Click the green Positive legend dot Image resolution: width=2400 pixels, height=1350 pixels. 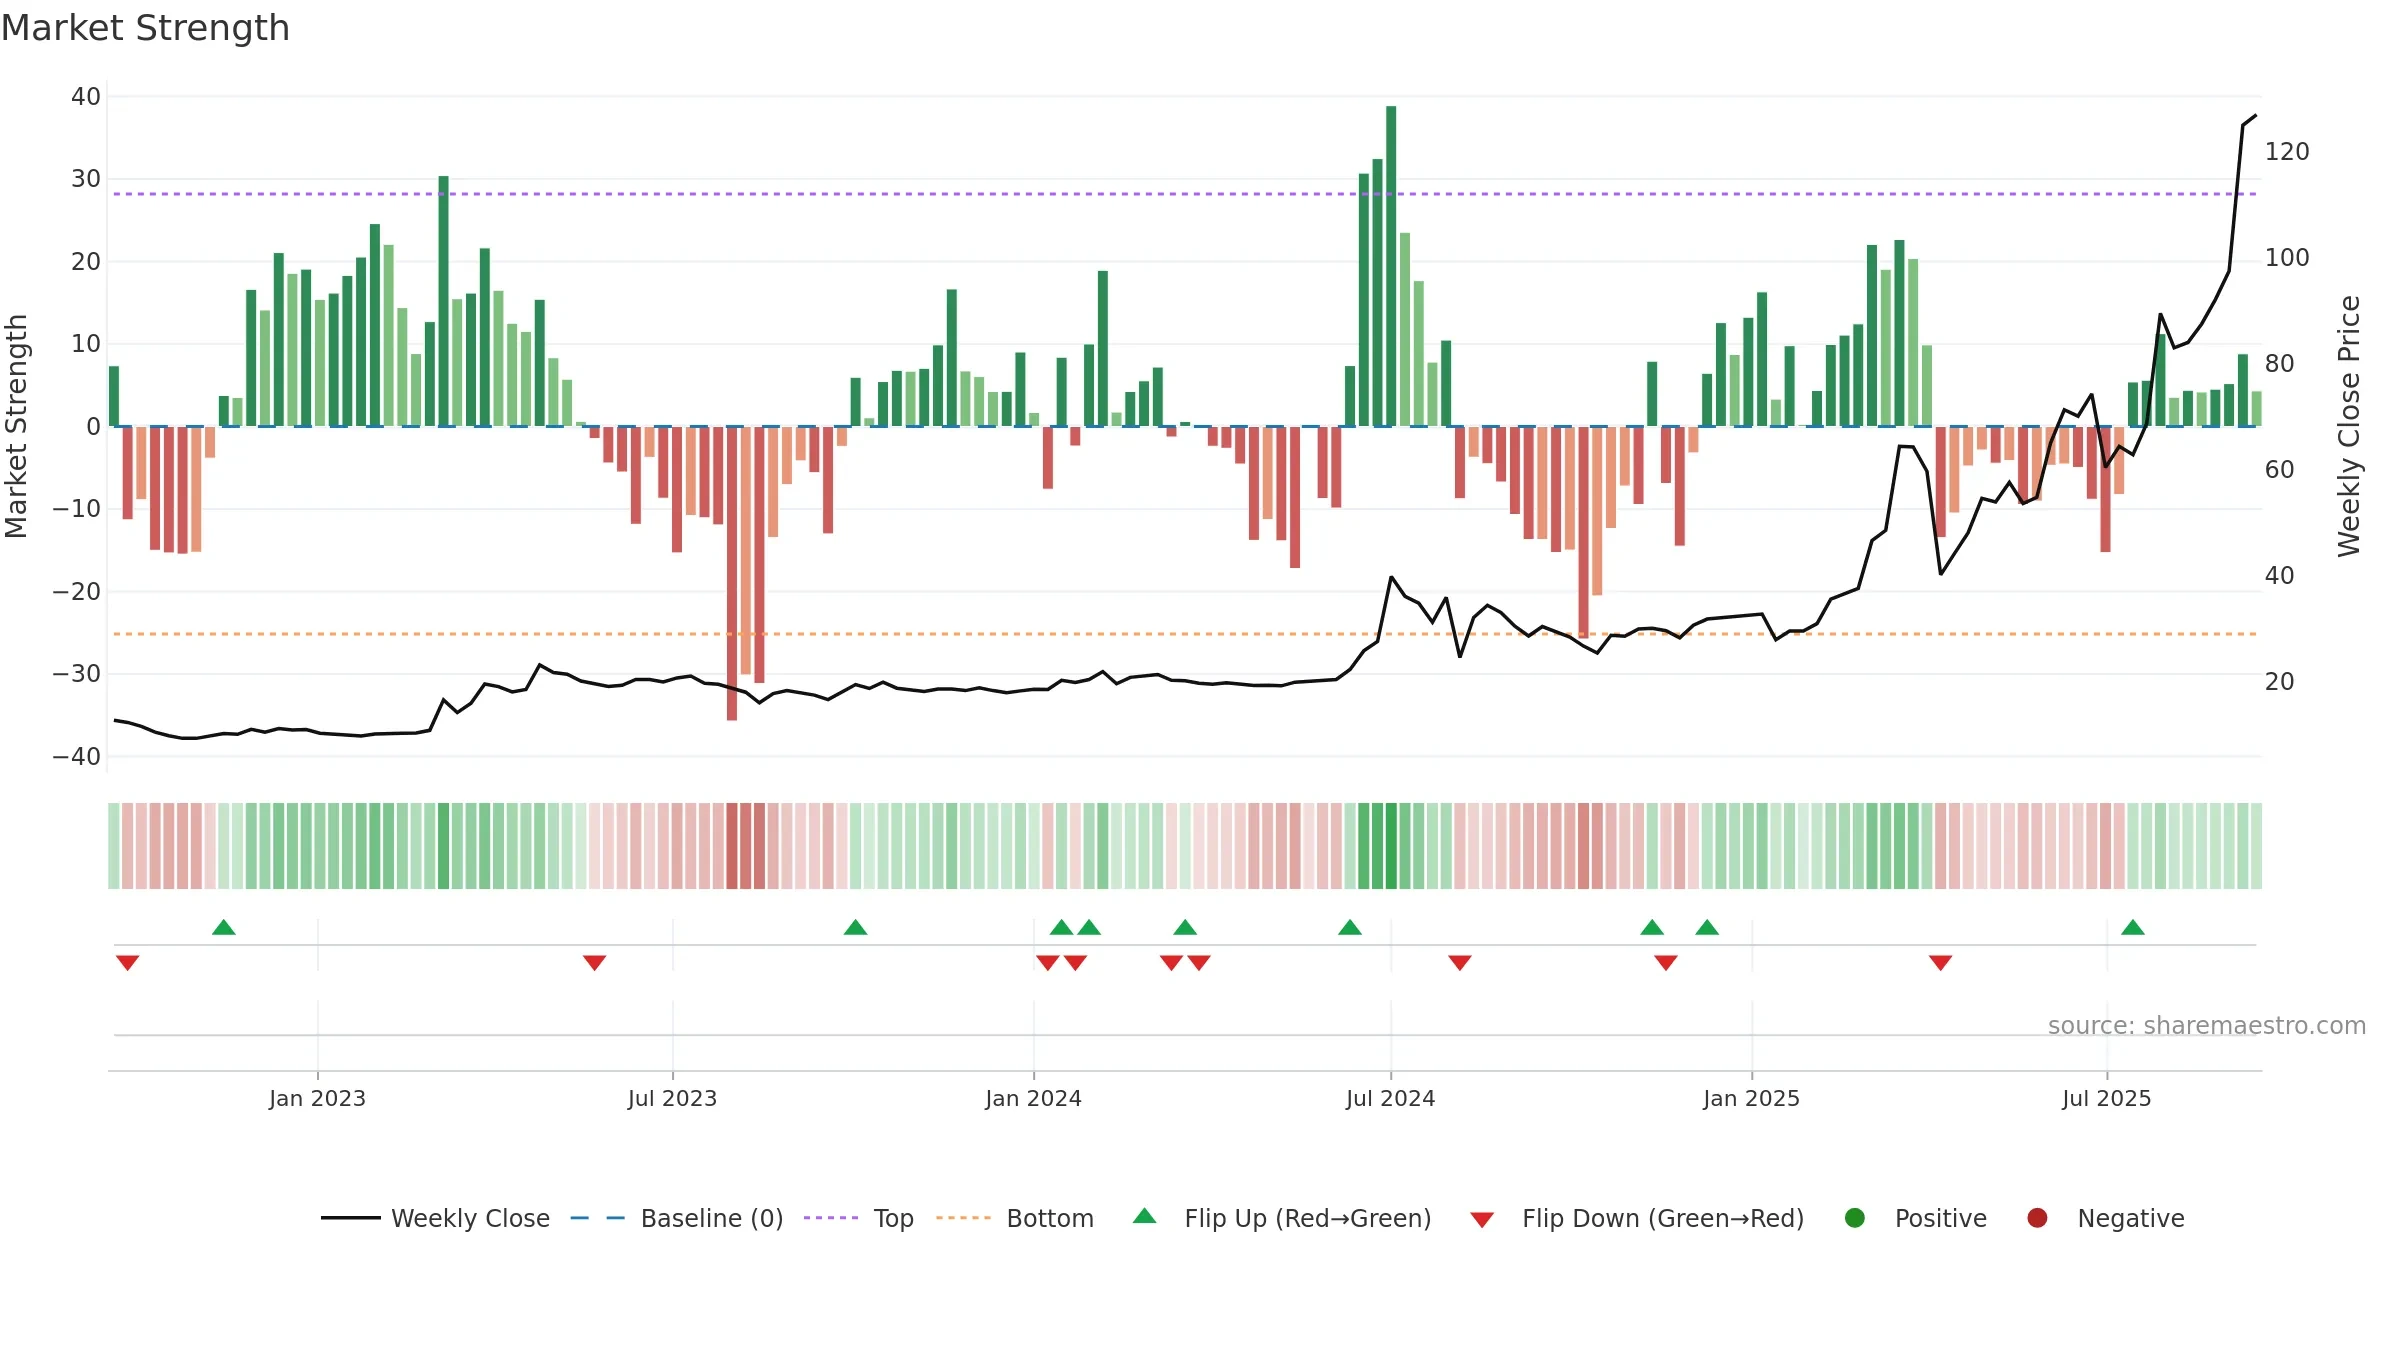pyautogui.click(x=1855, y=1217)
